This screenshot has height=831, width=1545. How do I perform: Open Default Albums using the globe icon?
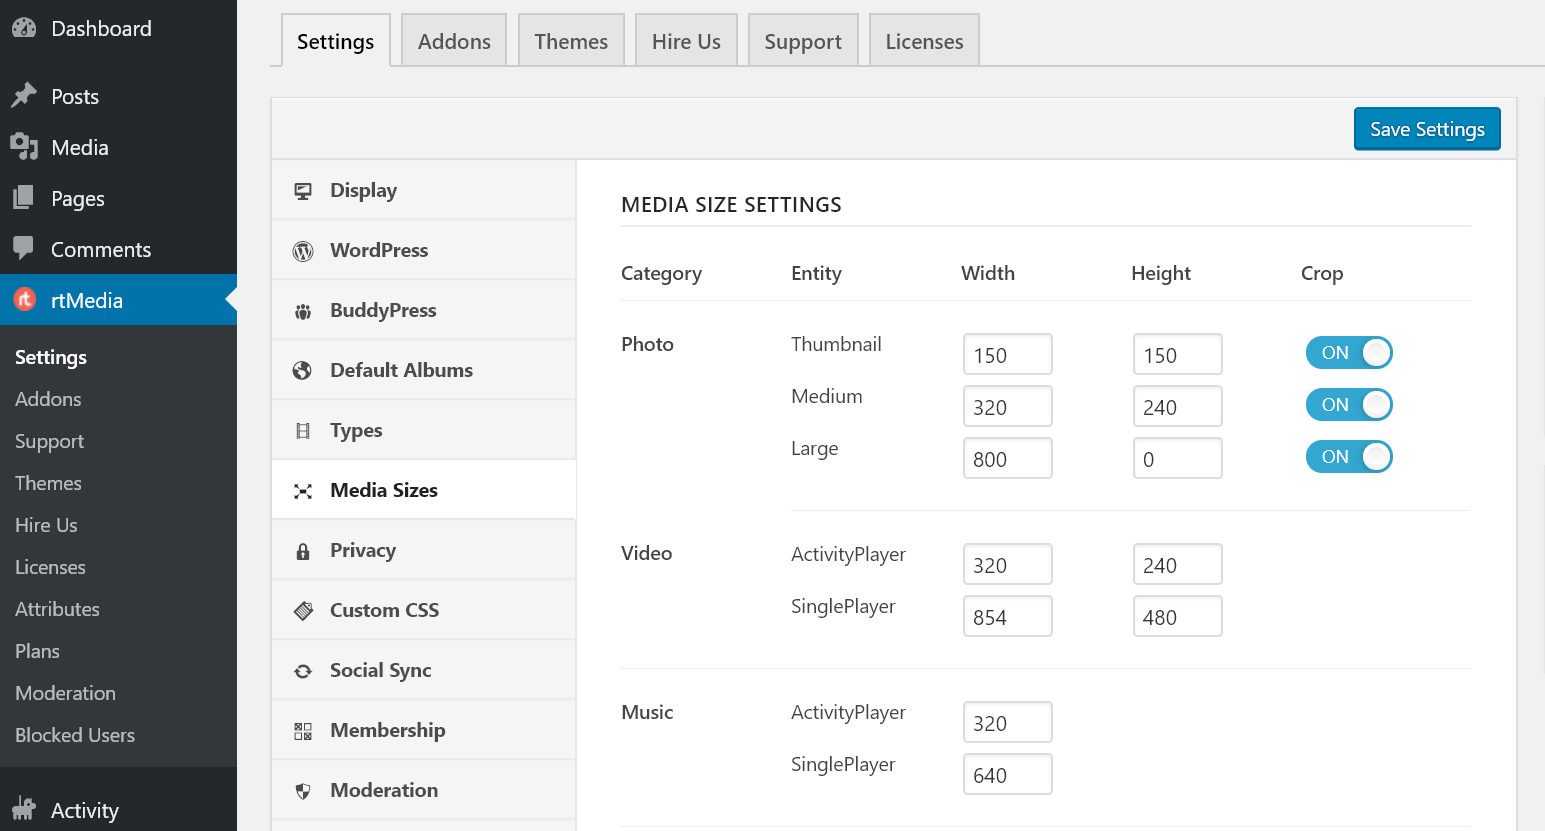coord(303,370)
